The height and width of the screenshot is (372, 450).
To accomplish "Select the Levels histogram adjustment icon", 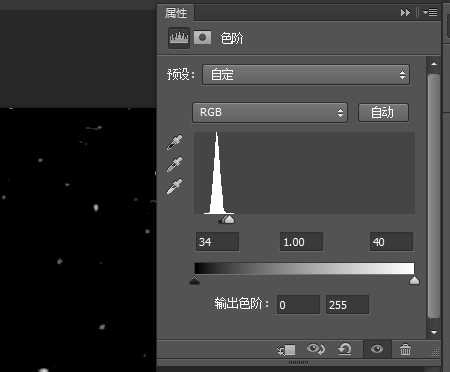I will [x=179, y=38].
